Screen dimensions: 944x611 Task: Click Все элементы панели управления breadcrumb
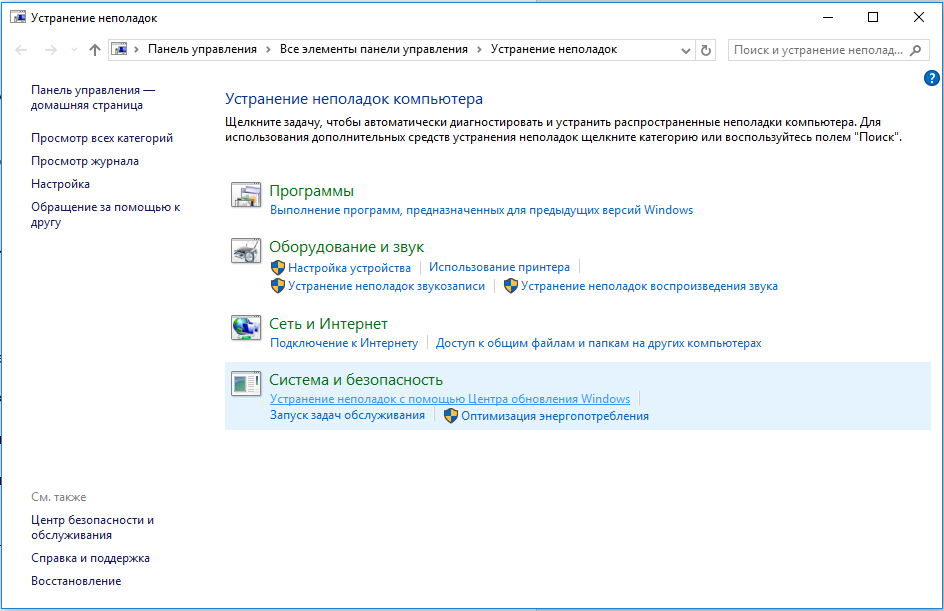coord(374,49)
